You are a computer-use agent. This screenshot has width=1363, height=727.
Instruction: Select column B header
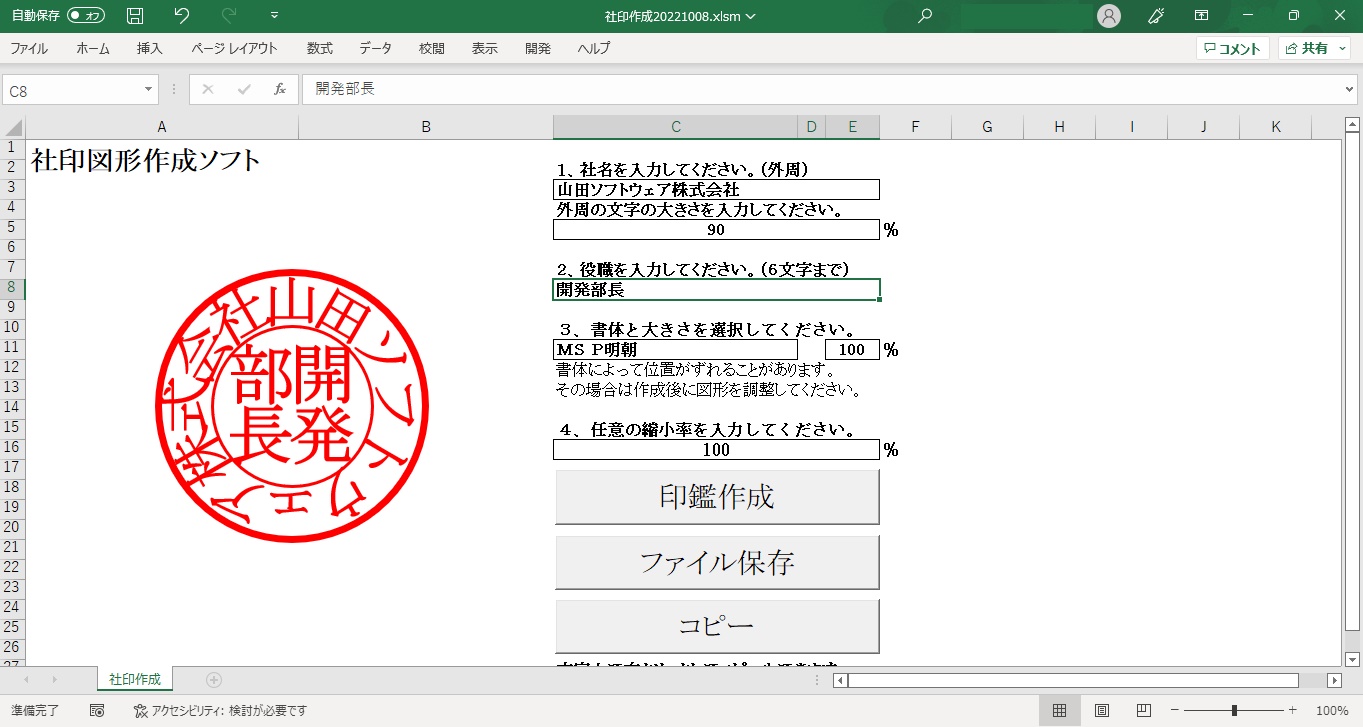(426, 127)
